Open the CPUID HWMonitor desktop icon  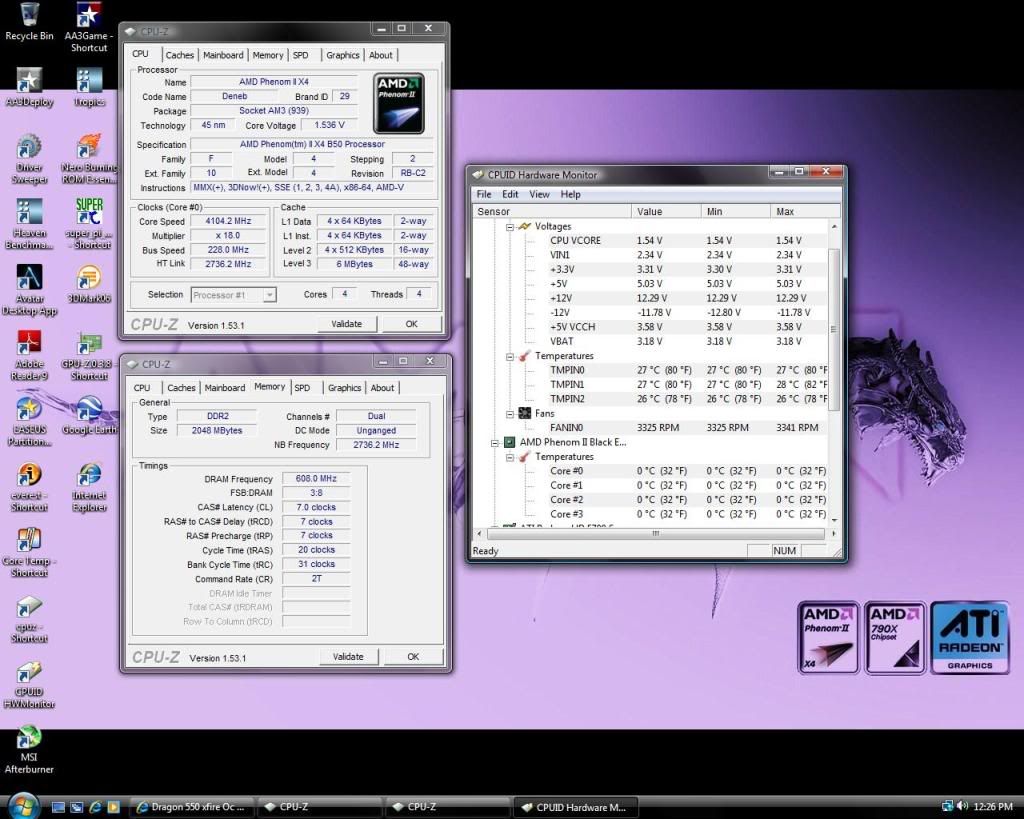[x=29, y=674]
